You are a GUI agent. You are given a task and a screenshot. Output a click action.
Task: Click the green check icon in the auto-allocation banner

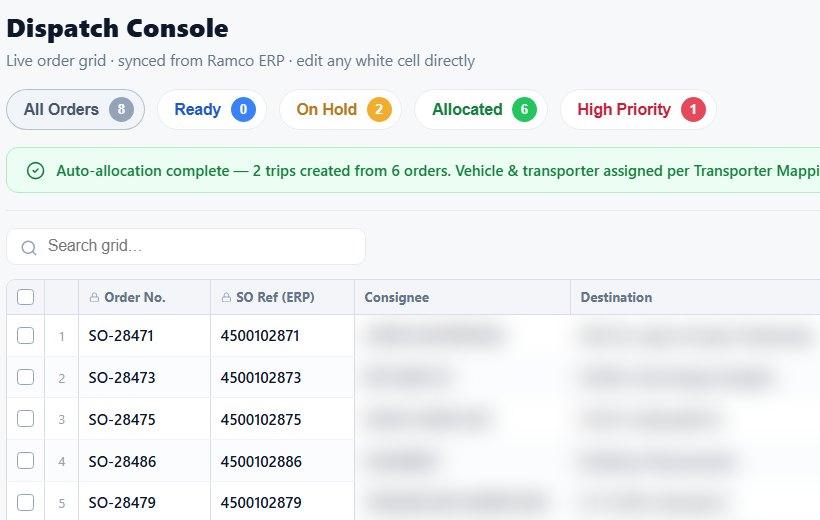coord(35,171)
